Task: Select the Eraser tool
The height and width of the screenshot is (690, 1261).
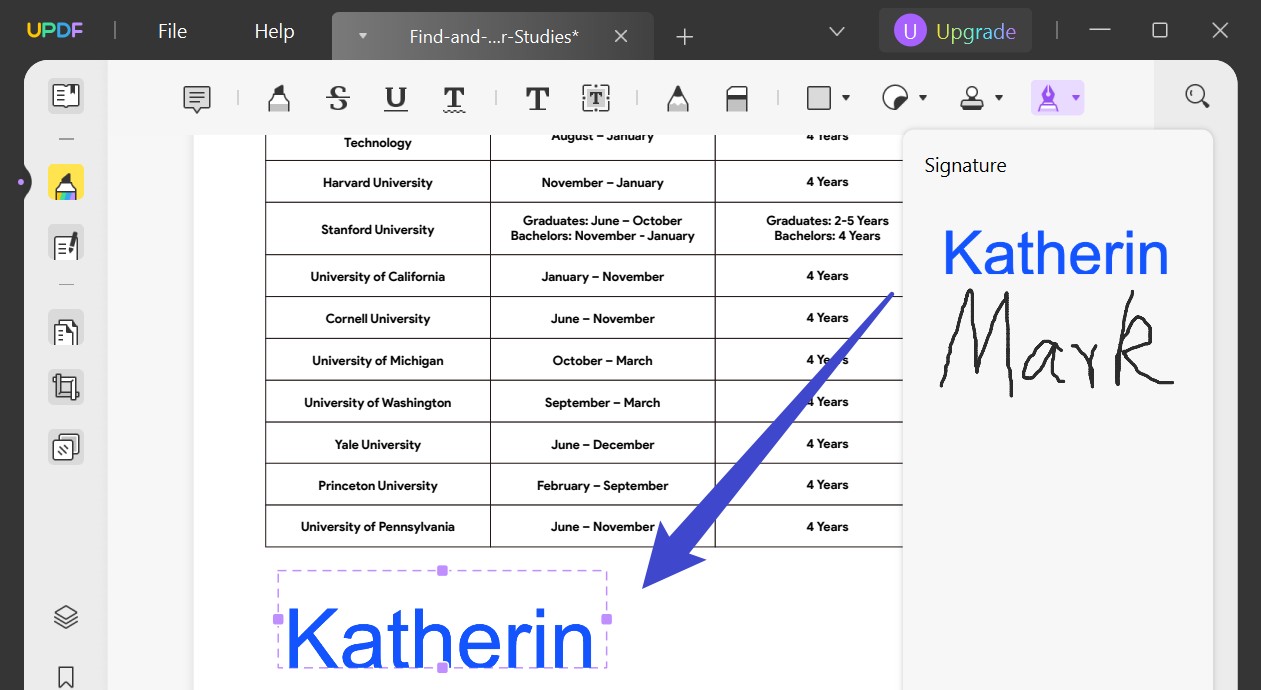Action: pyautogui.click(x=737, y=97)
